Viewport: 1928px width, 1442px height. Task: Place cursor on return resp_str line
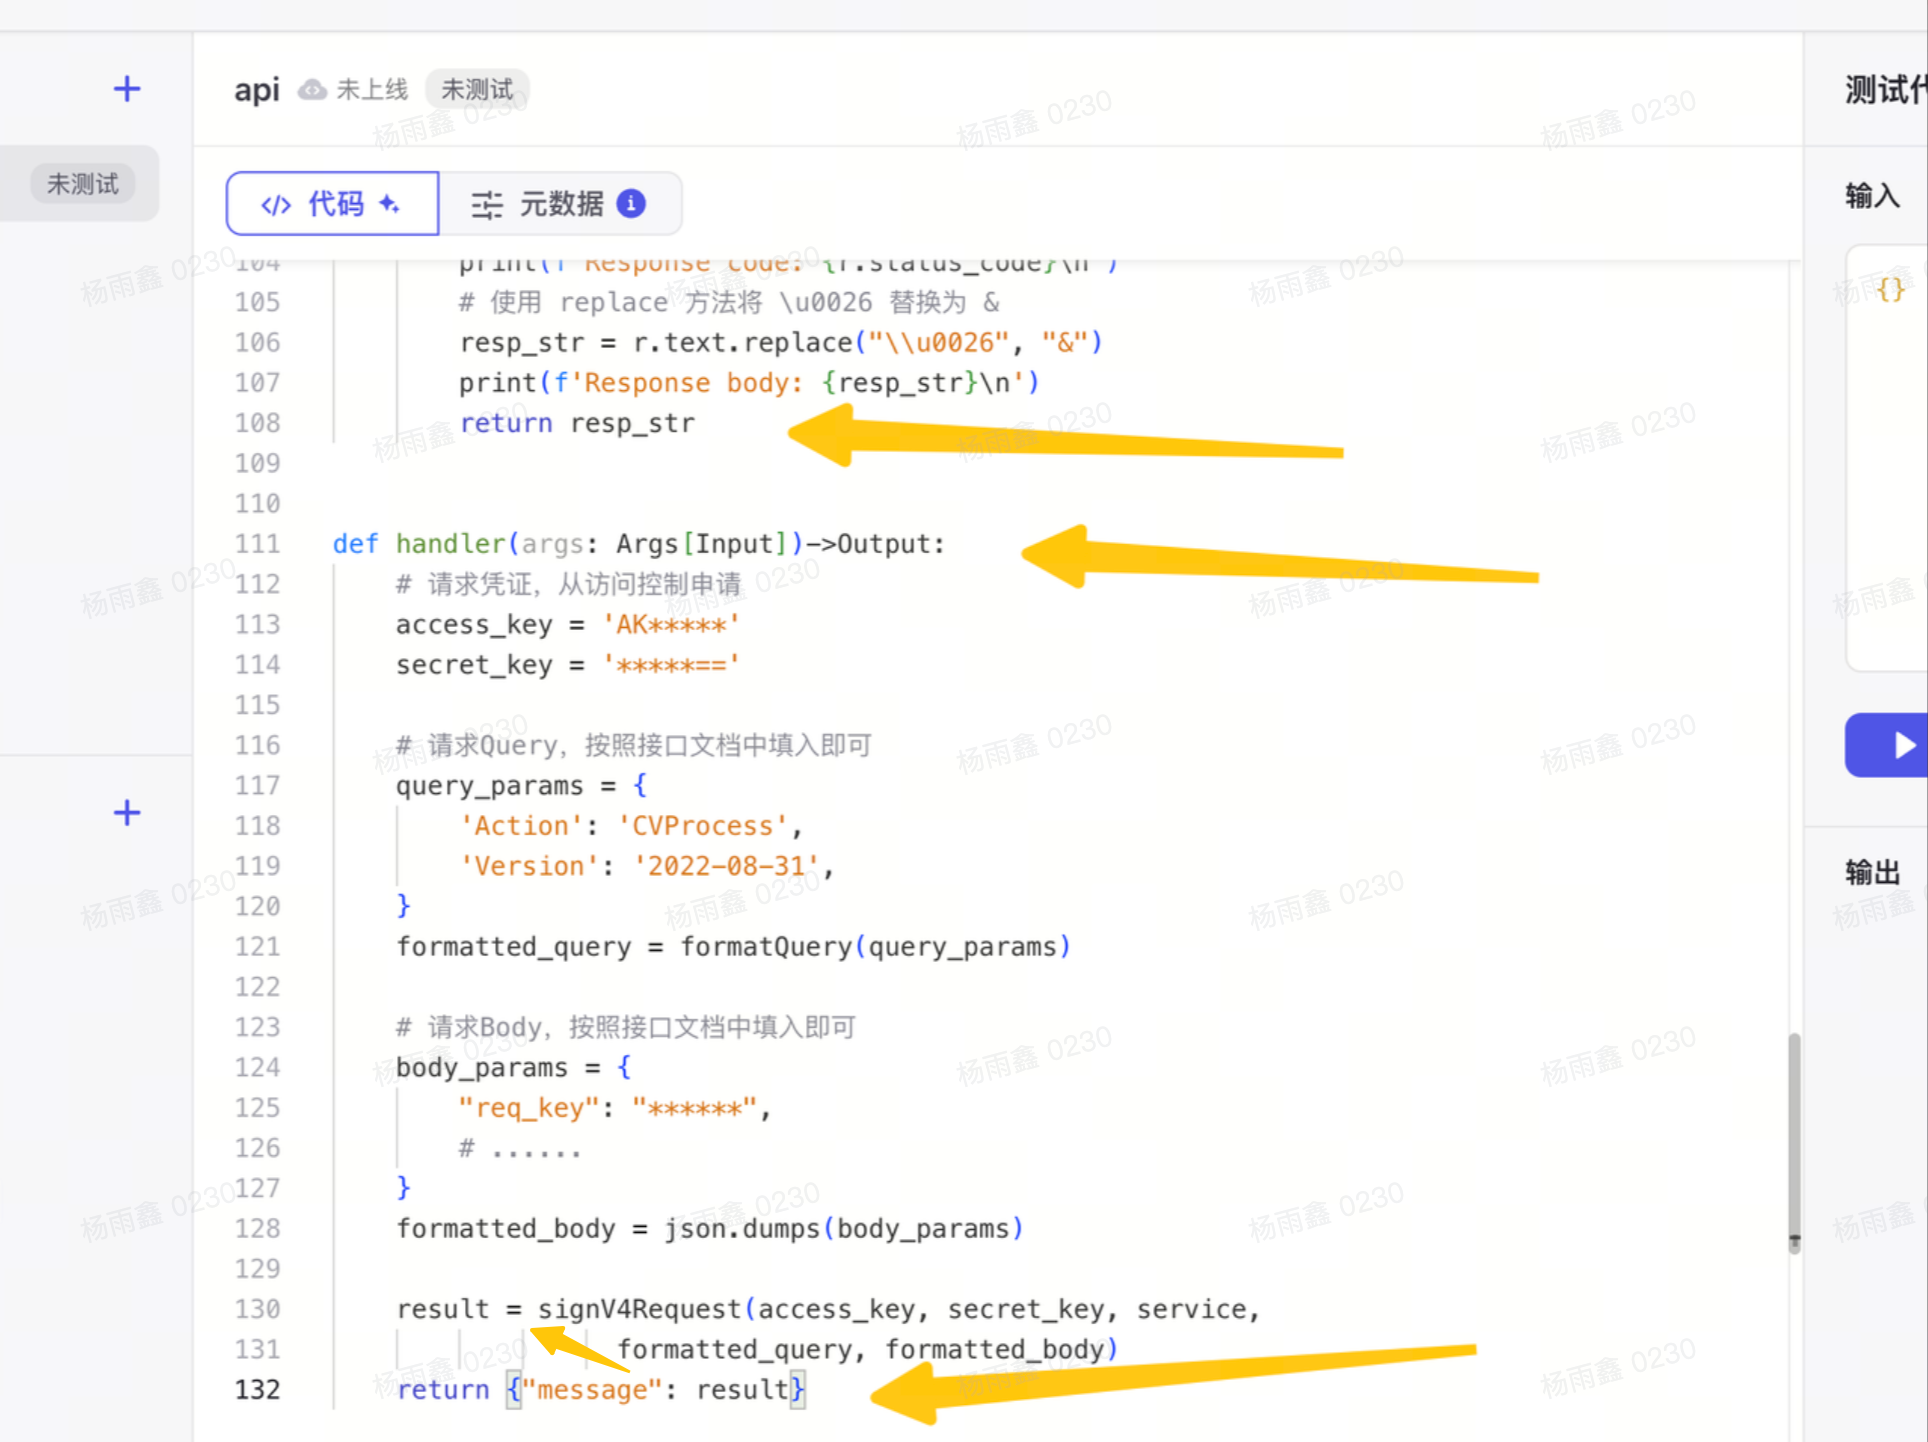point(577,423)
